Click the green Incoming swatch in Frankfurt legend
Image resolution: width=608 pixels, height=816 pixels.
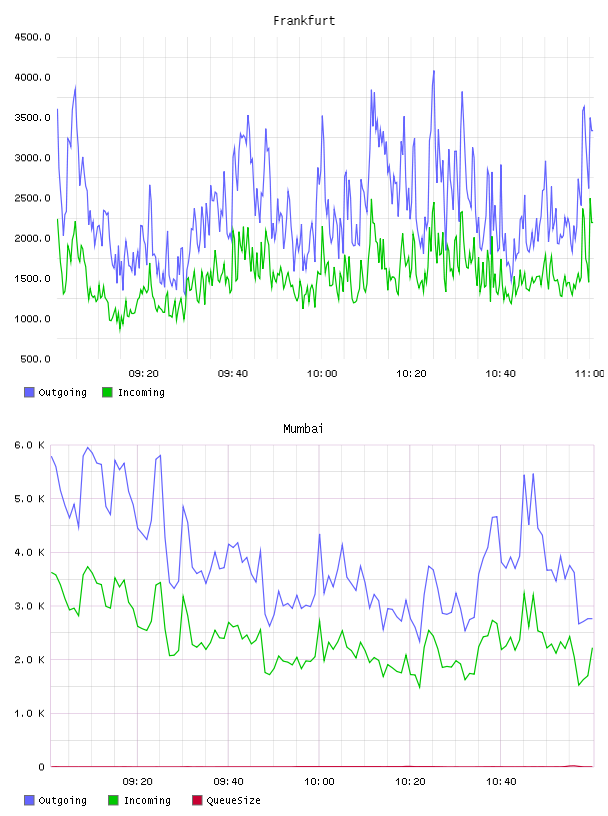point(107,392)
